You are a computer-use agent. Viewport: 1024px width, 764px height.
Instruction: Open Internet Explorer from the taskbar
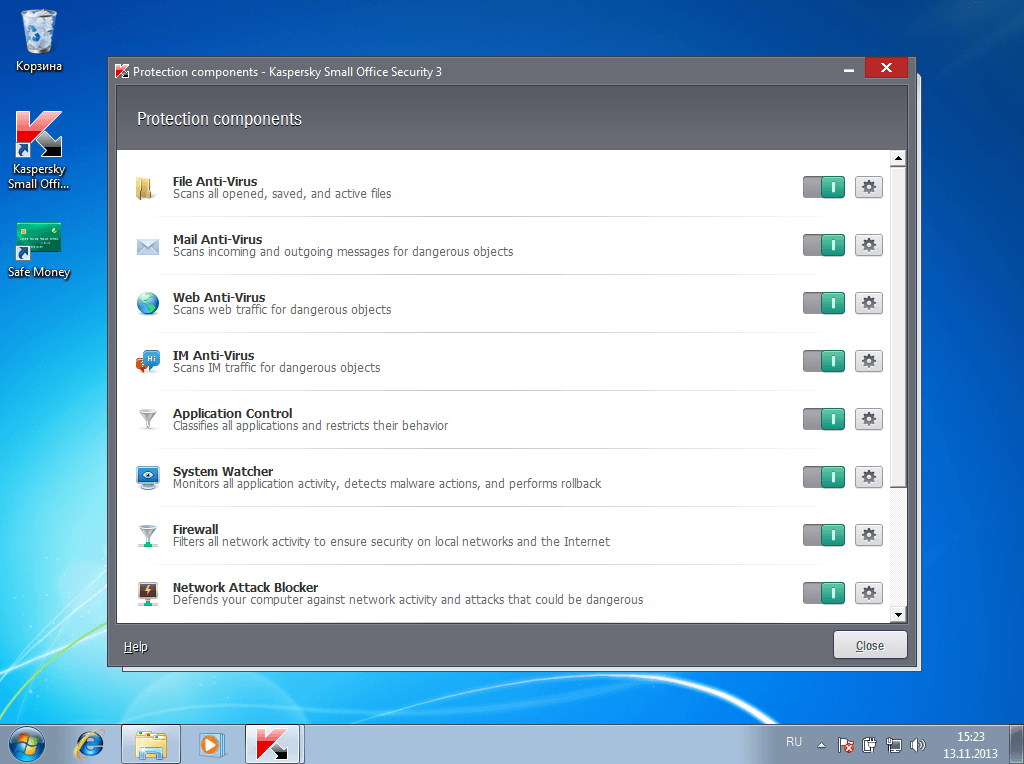coord(89,744)
